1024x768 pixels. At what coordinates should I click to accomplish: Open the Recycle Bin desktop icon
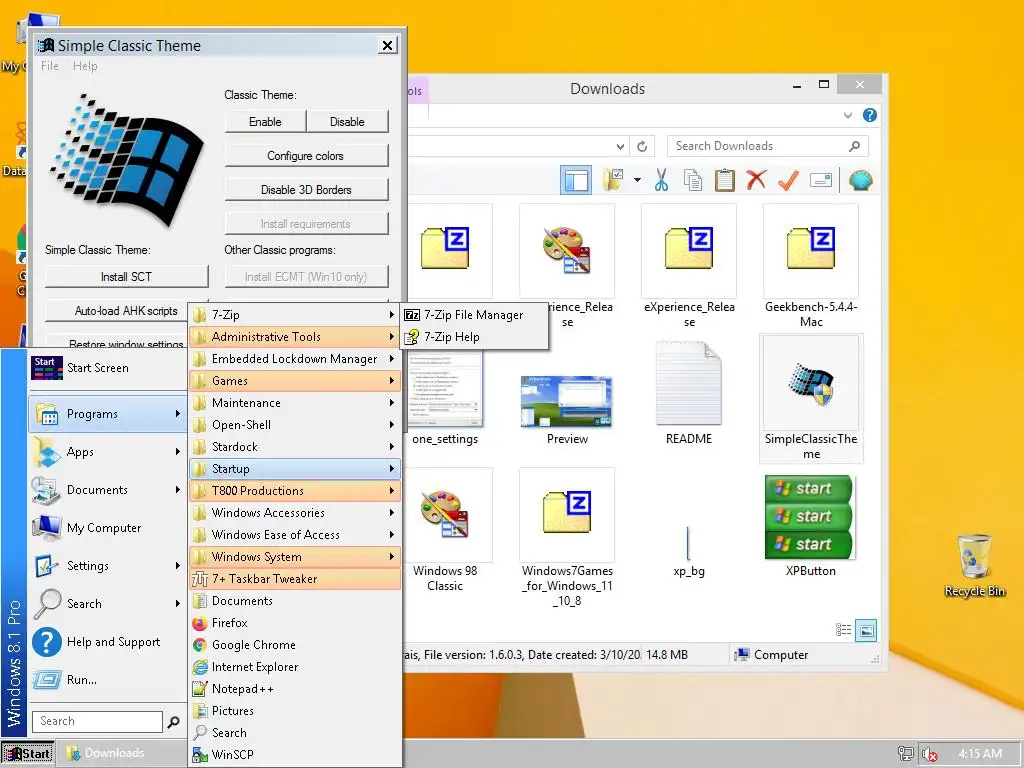[974, 566]
